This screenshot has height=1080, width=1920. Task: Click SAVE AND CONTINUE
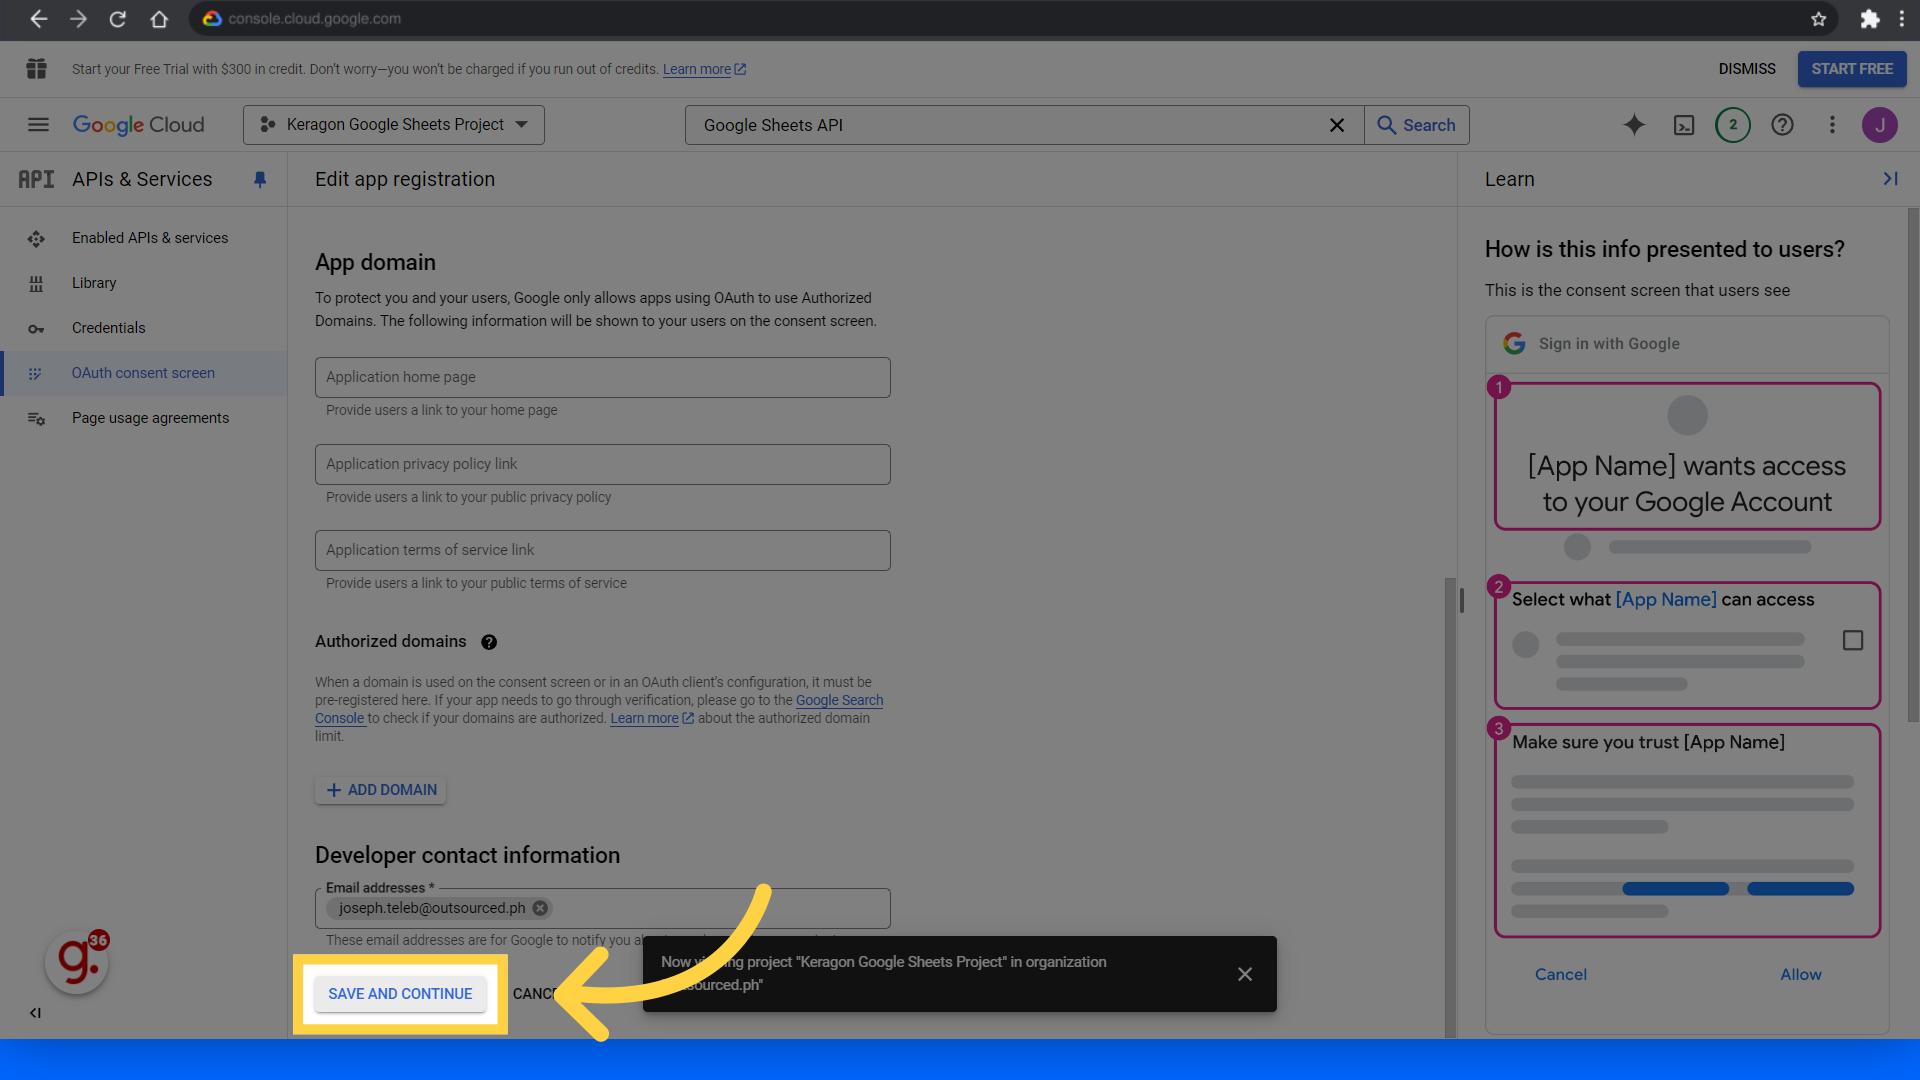[400, 994]
